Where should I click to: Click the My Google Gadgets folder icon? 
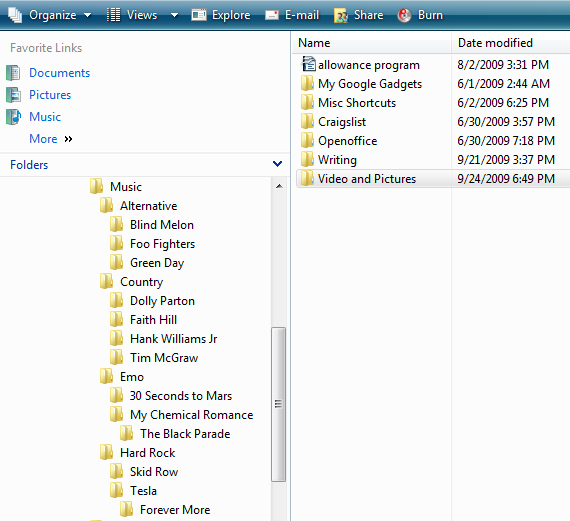point(307,83)
